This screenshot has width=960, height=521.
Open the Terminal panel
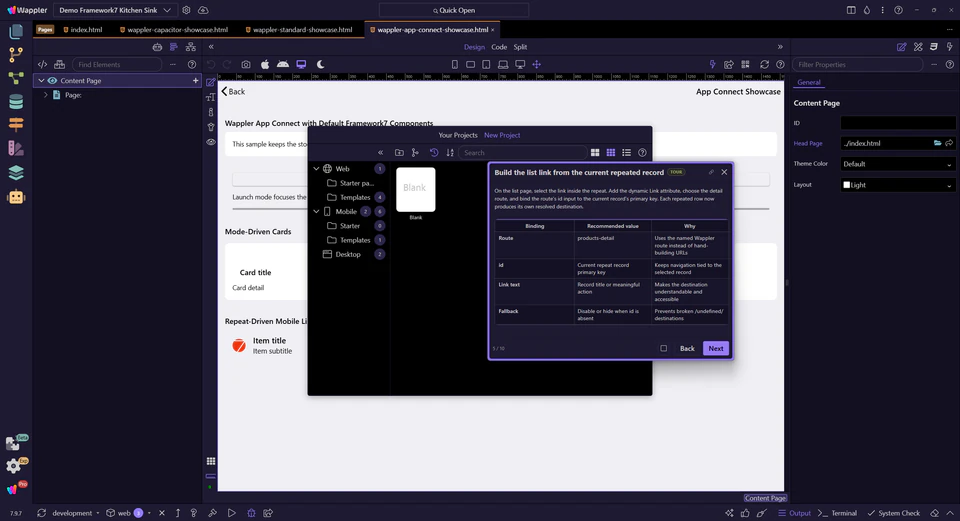838,513
